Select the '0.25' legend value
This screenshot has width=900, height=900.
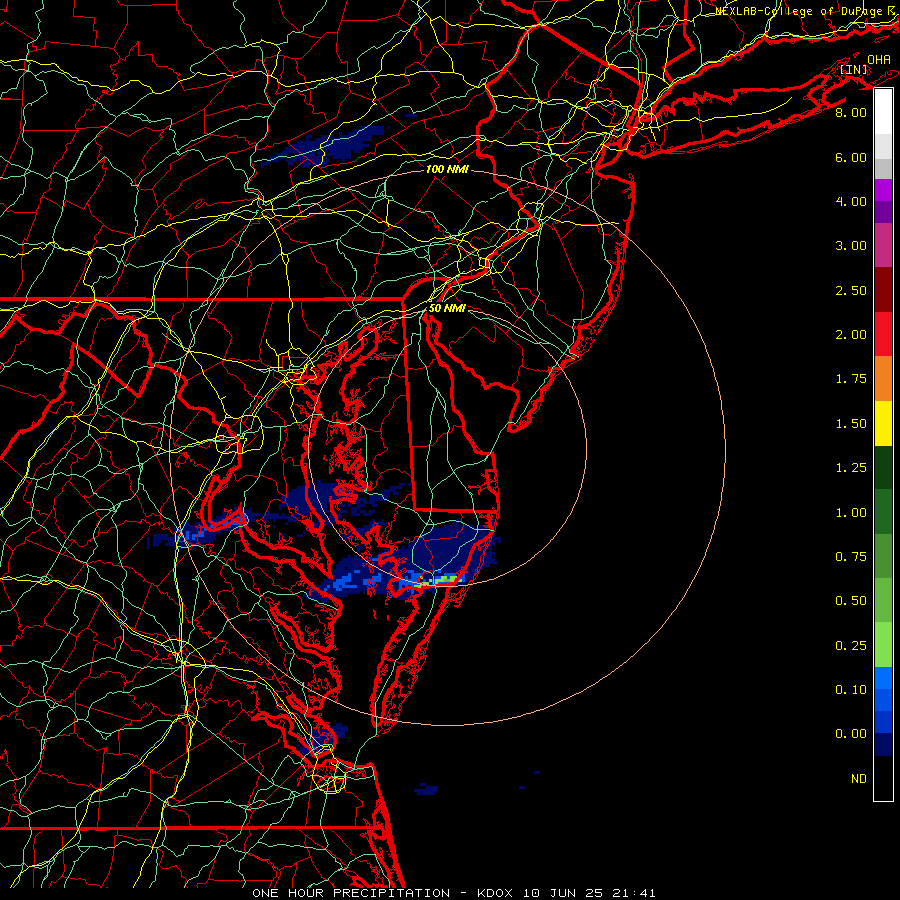click(851, 646)
